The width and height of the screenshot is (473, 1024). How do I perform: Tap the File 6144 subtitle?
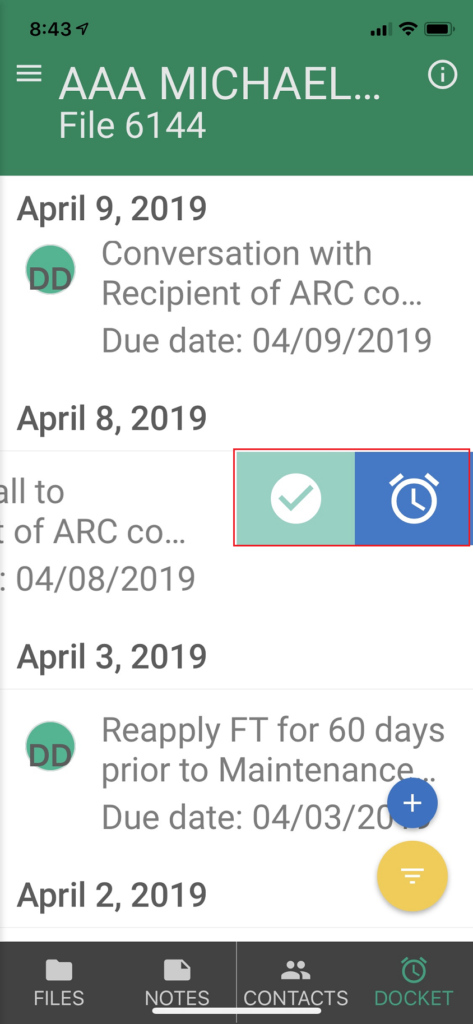(x=133, y=126)
